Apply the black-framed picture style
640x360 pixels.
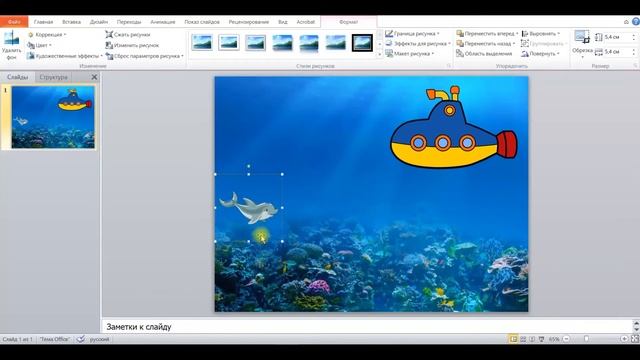pos(362,43)
